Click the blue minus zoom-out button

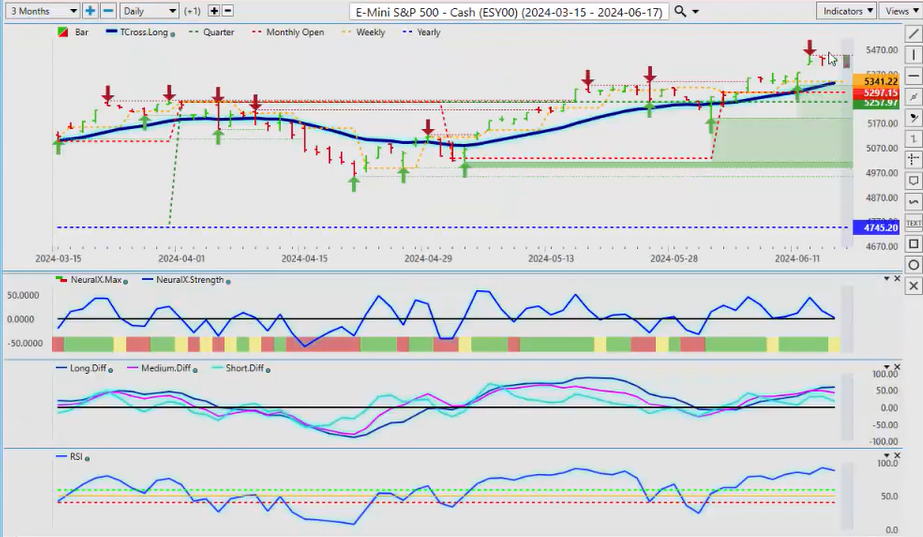tap(109, 11)
